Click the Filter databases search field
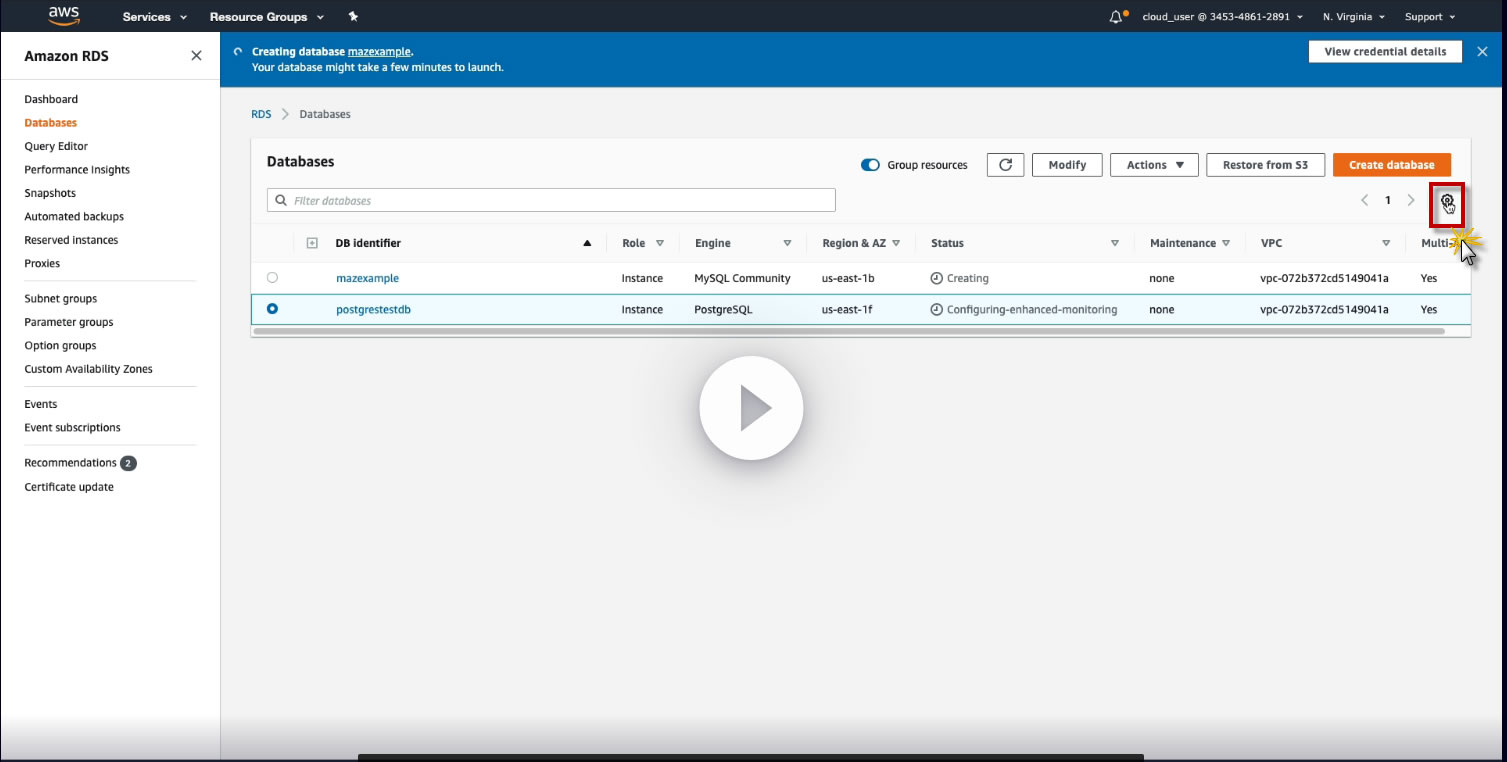1507x762 pixels. 551,200
